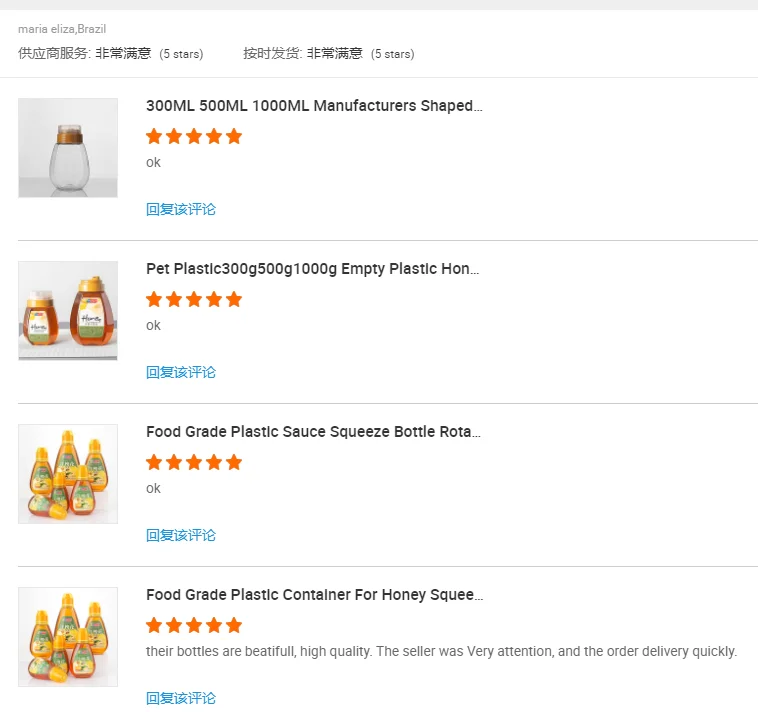The width and height of the screenshot is (758, 712).
Task: Reply to the Honey Squeeze Container review
Action: (x=181, y=698)
